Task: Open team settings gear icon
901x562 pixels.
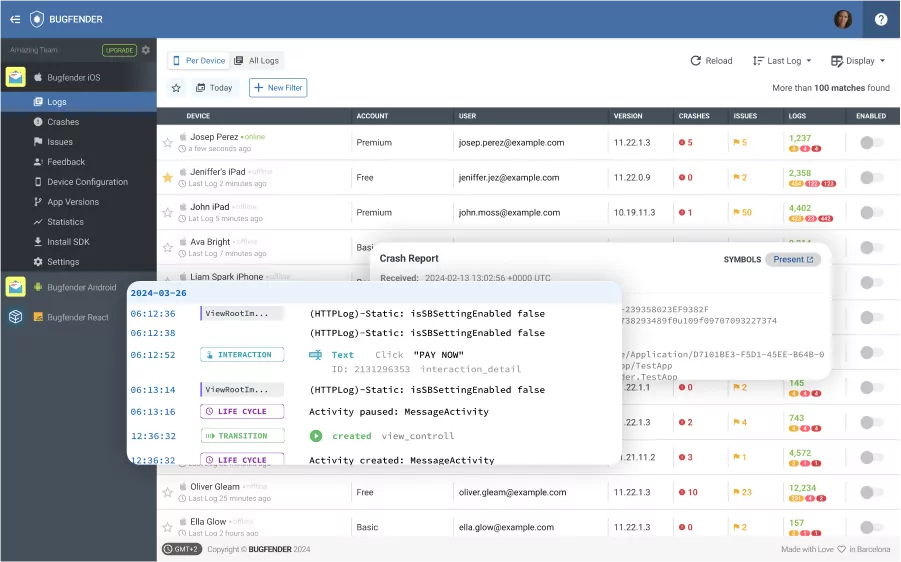Action: [x=146, y=50]
